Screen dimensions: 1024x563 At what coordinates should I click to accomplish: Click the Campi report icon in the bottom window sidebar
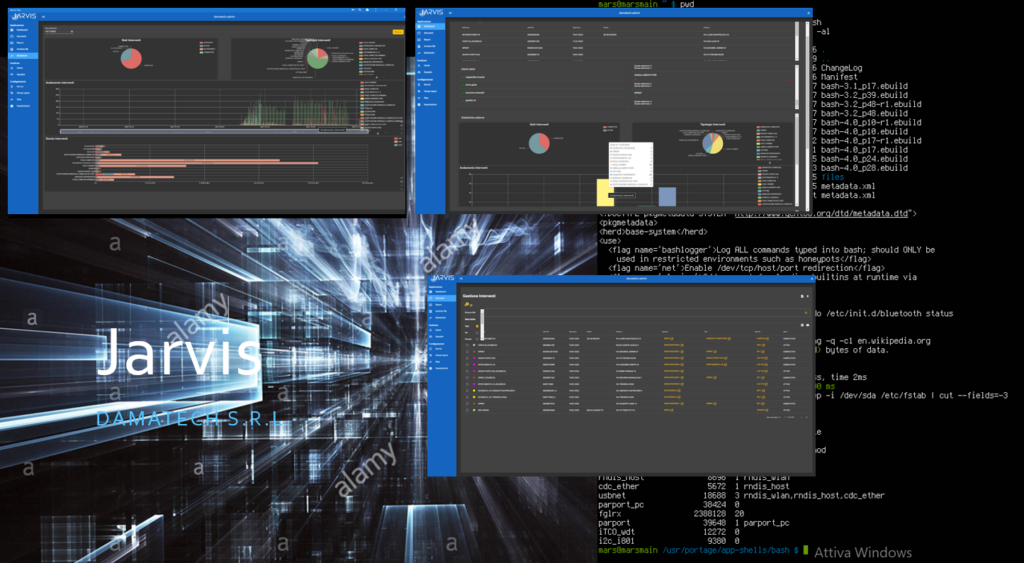pyautogui.click(x=430, y=355)
